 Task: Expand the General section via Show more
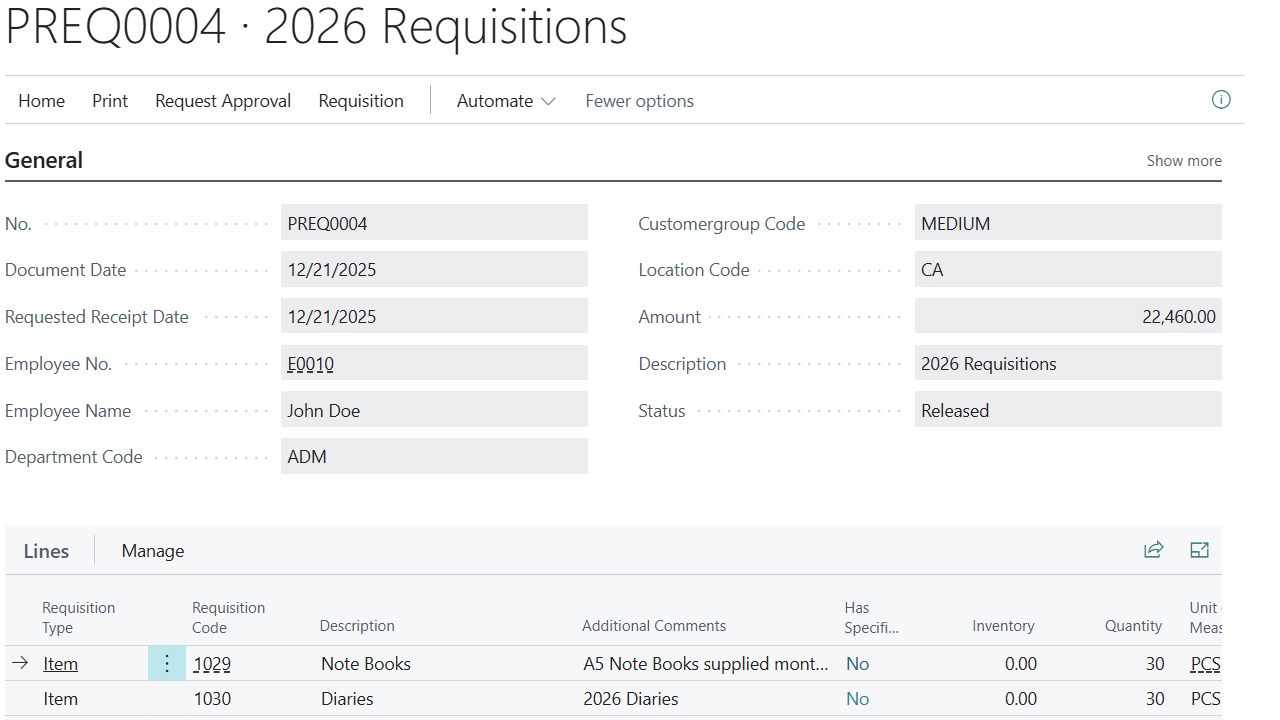[x=1184, y=160]
